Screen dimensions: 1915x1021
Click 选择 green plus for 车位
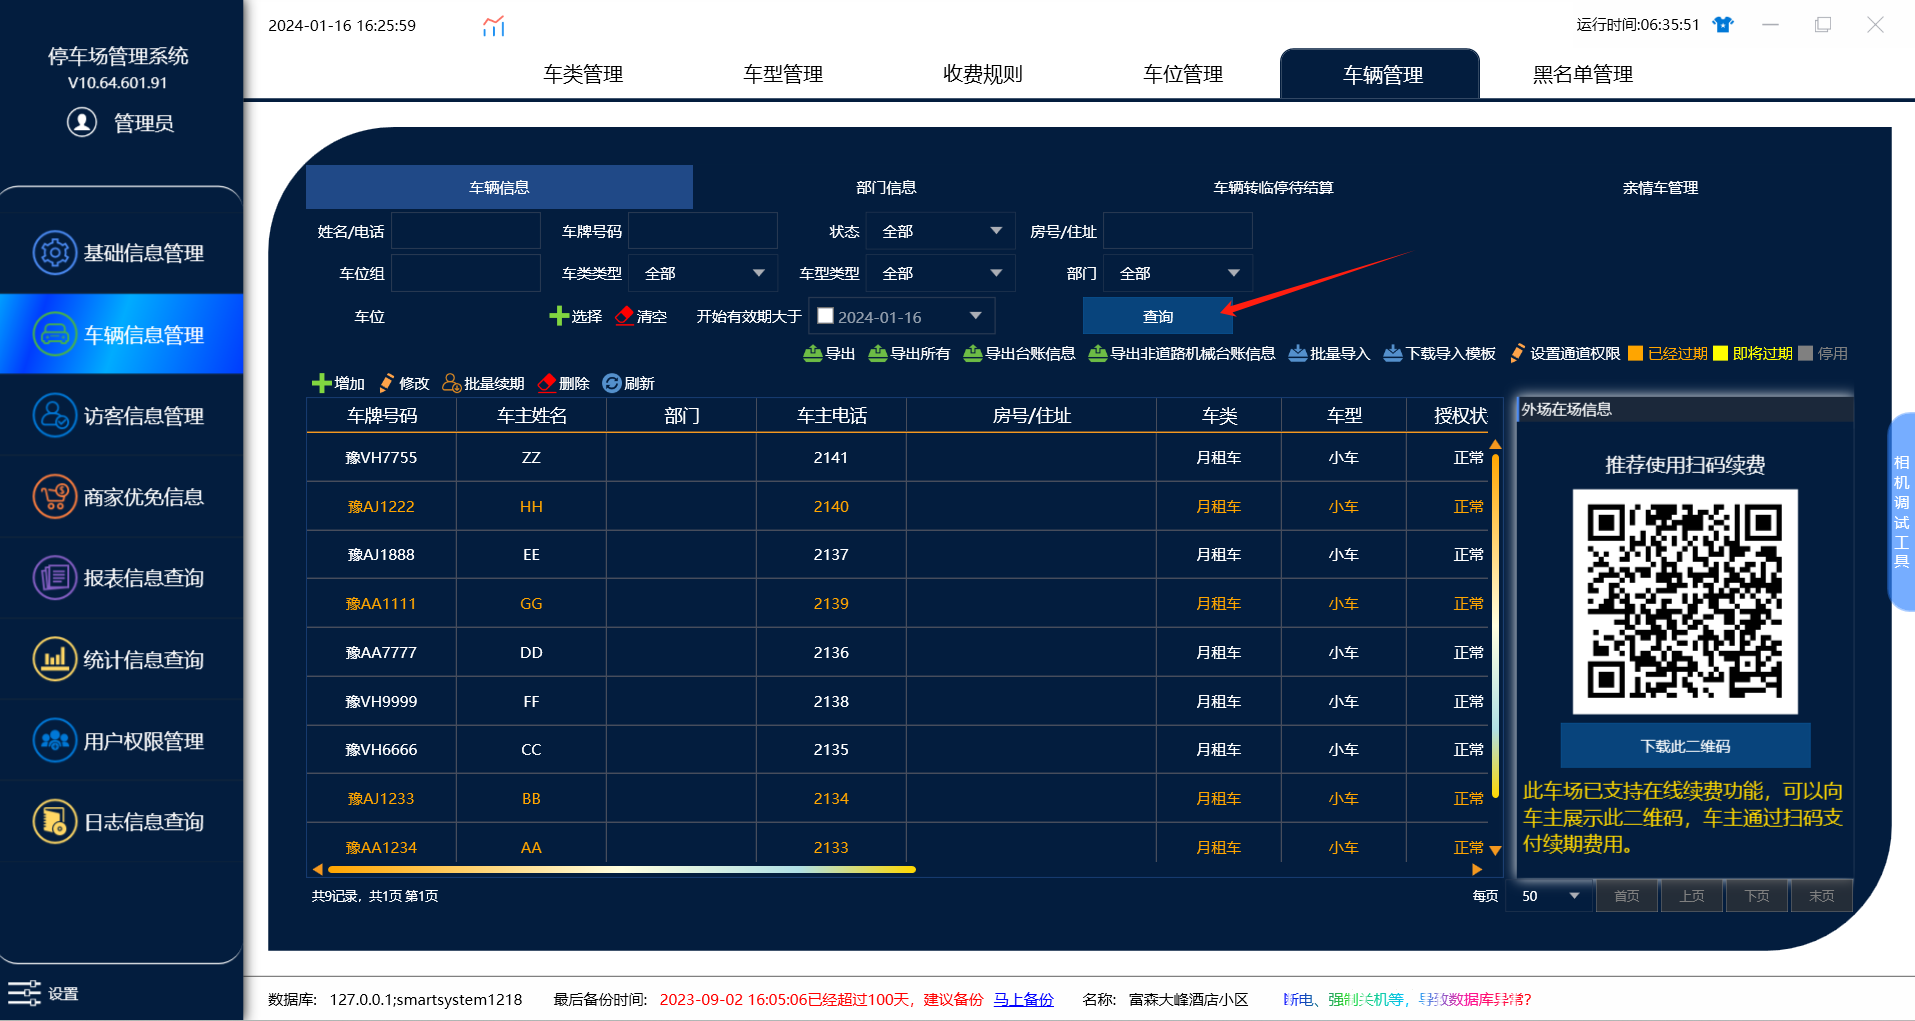pos(559,316)
